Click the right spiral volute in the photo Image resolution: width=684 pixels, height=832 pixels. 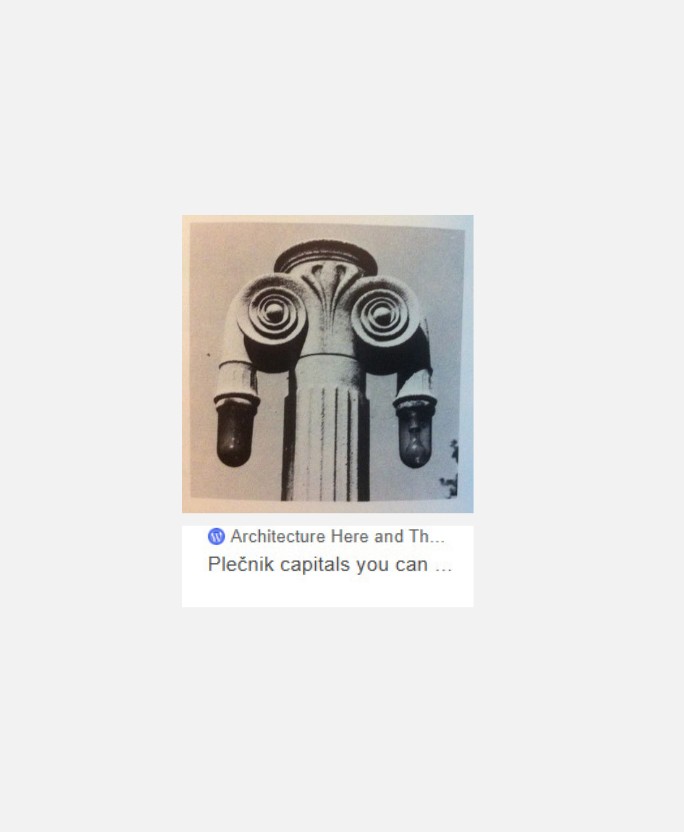pyautogui.click(x=383, y=314)
